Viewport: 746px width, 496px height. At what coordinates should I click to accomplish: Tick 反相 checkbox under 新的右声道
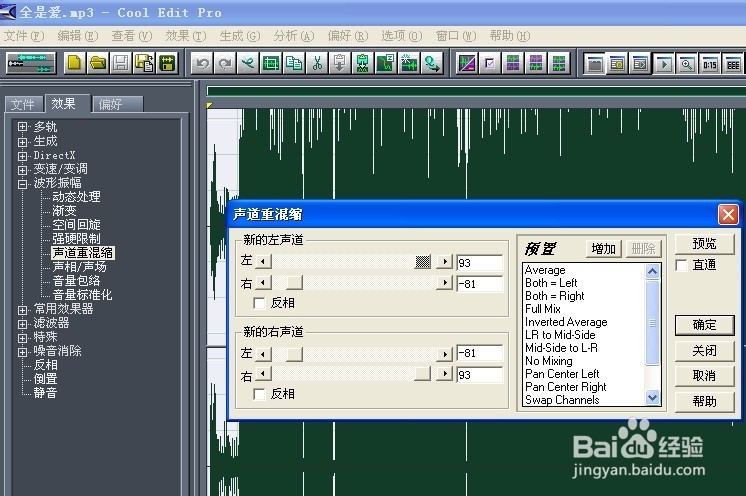(259, 394)
